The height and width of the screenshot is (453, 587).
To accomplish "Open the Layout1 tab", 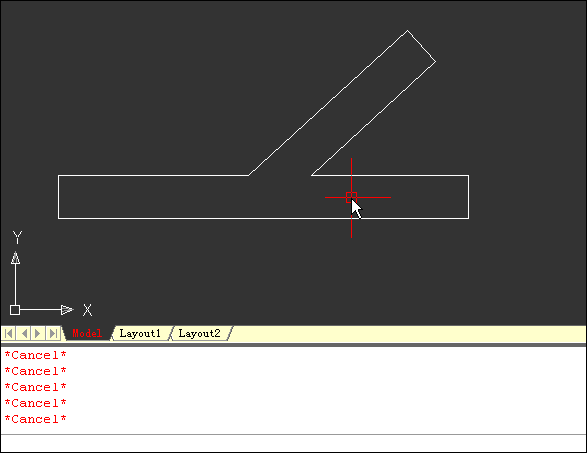I will click(x=140, y=333).
